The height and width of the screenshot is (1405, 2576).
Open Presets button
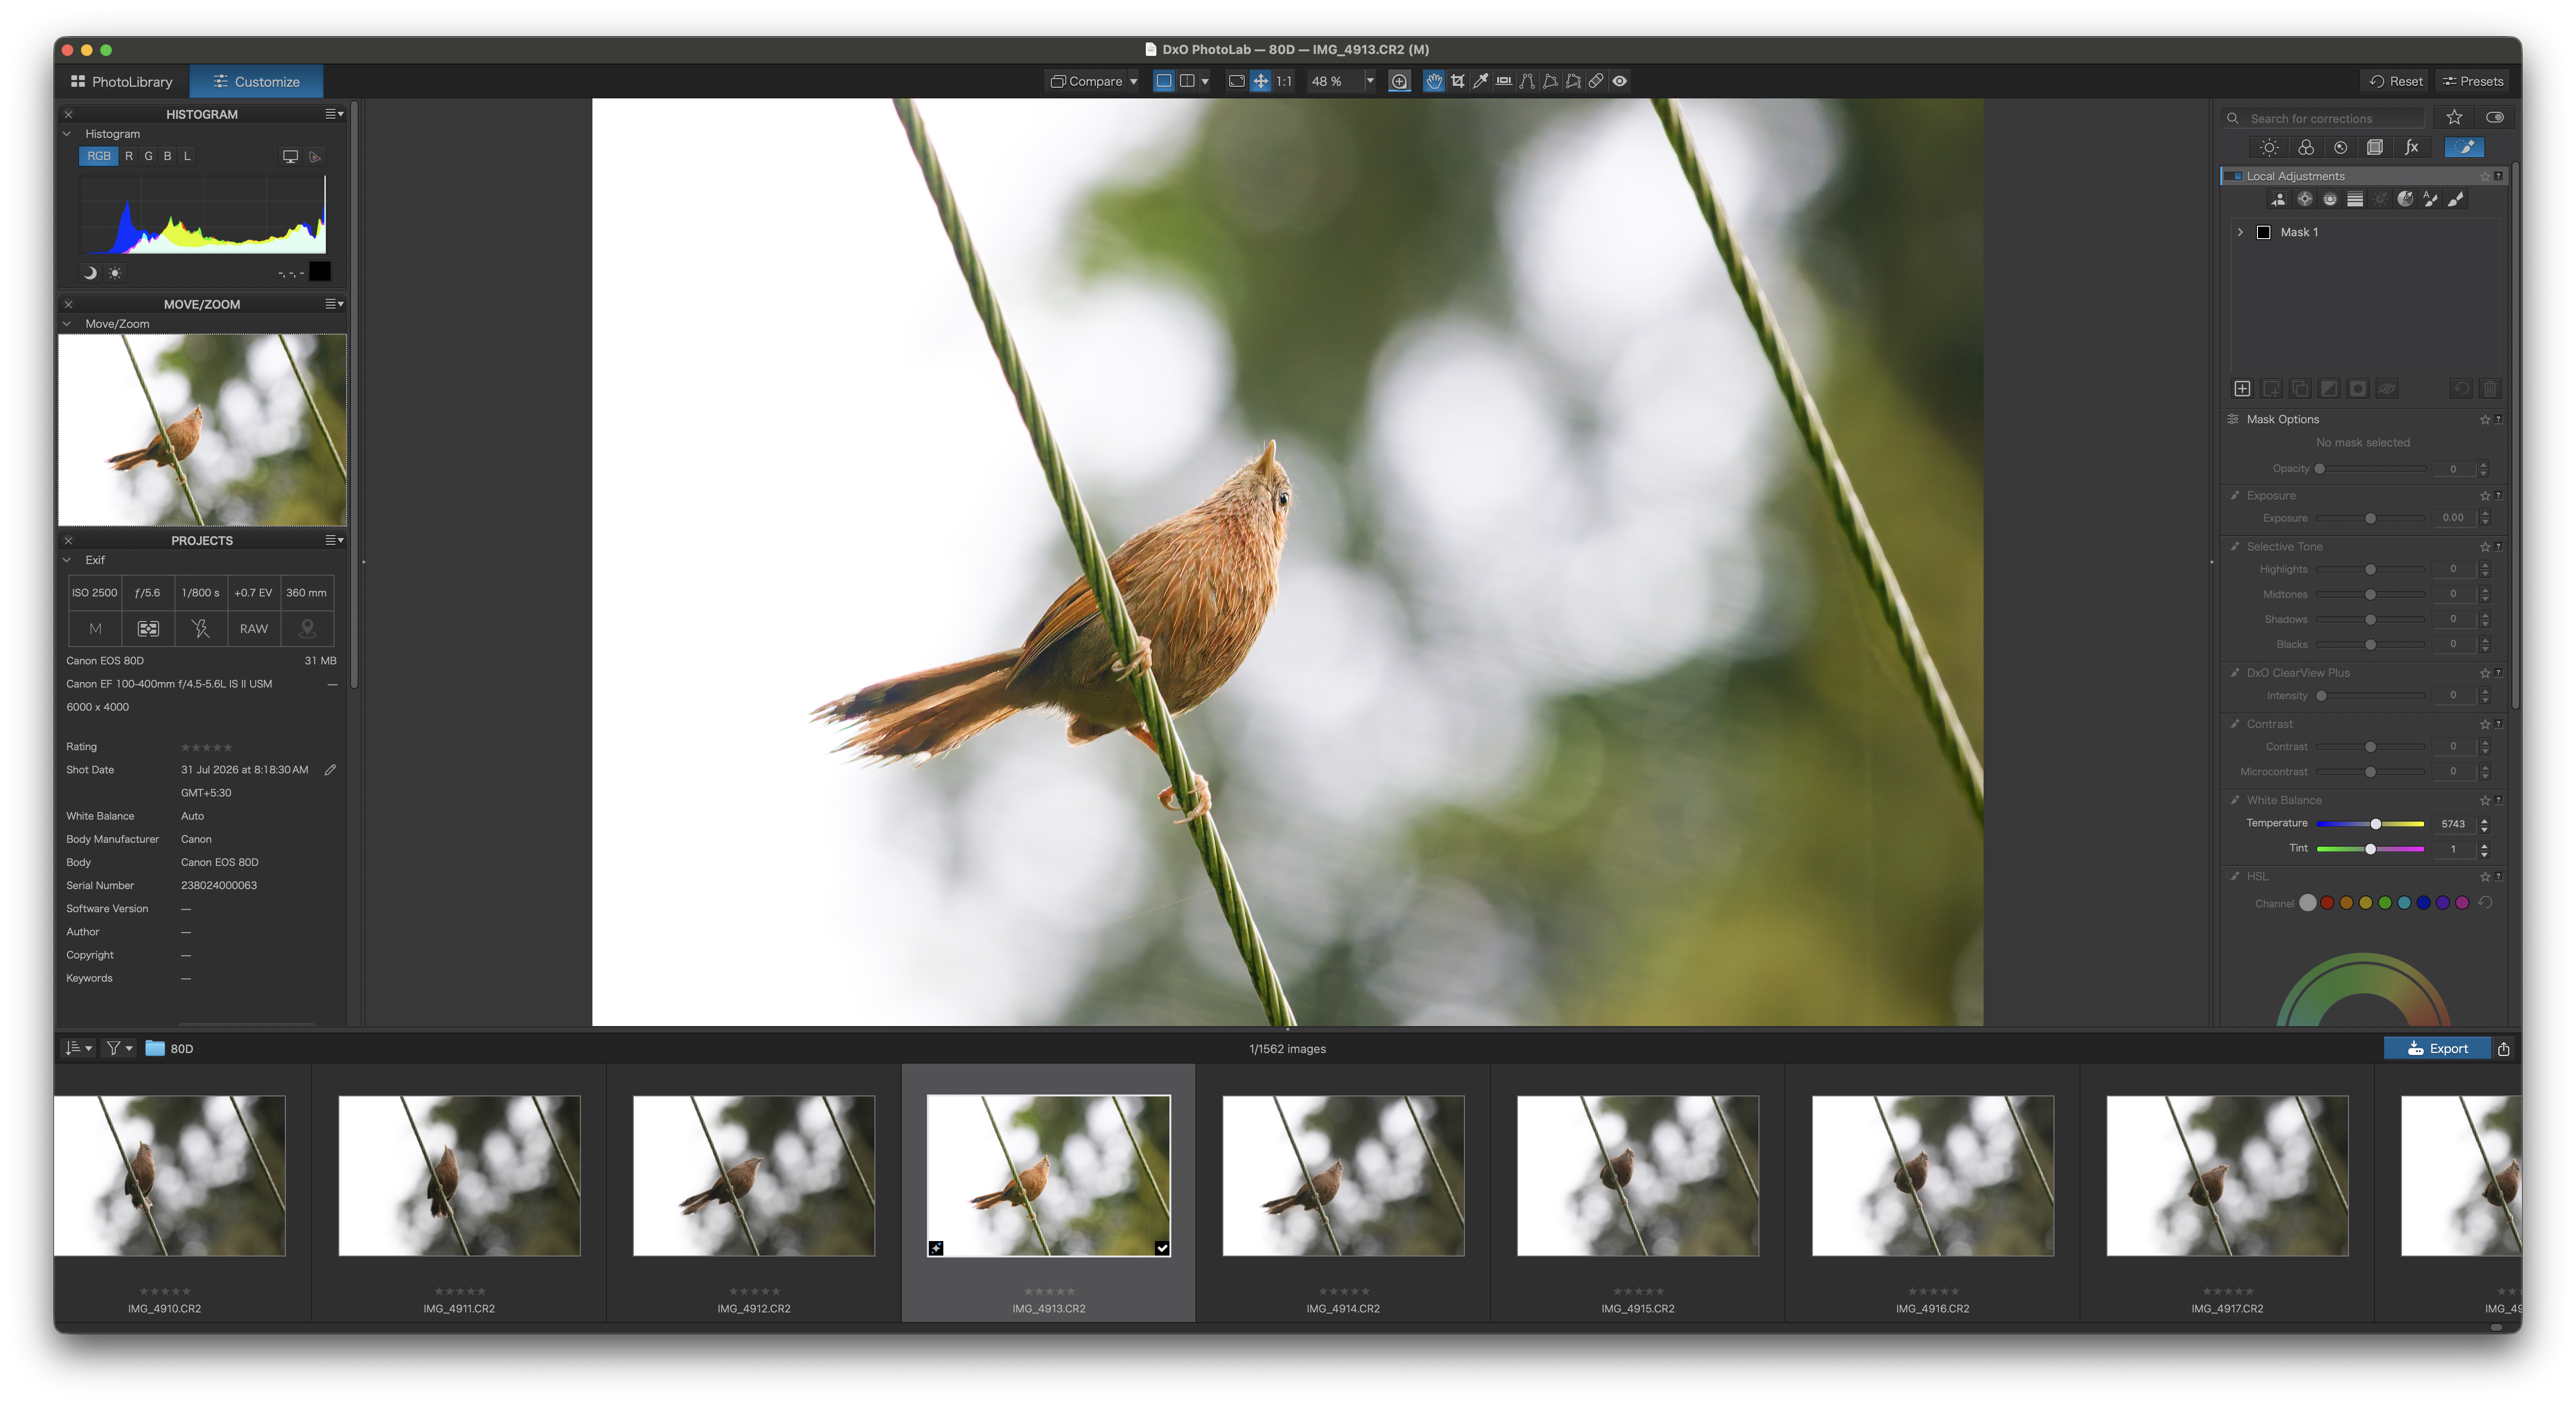(x=2472, y=81)
